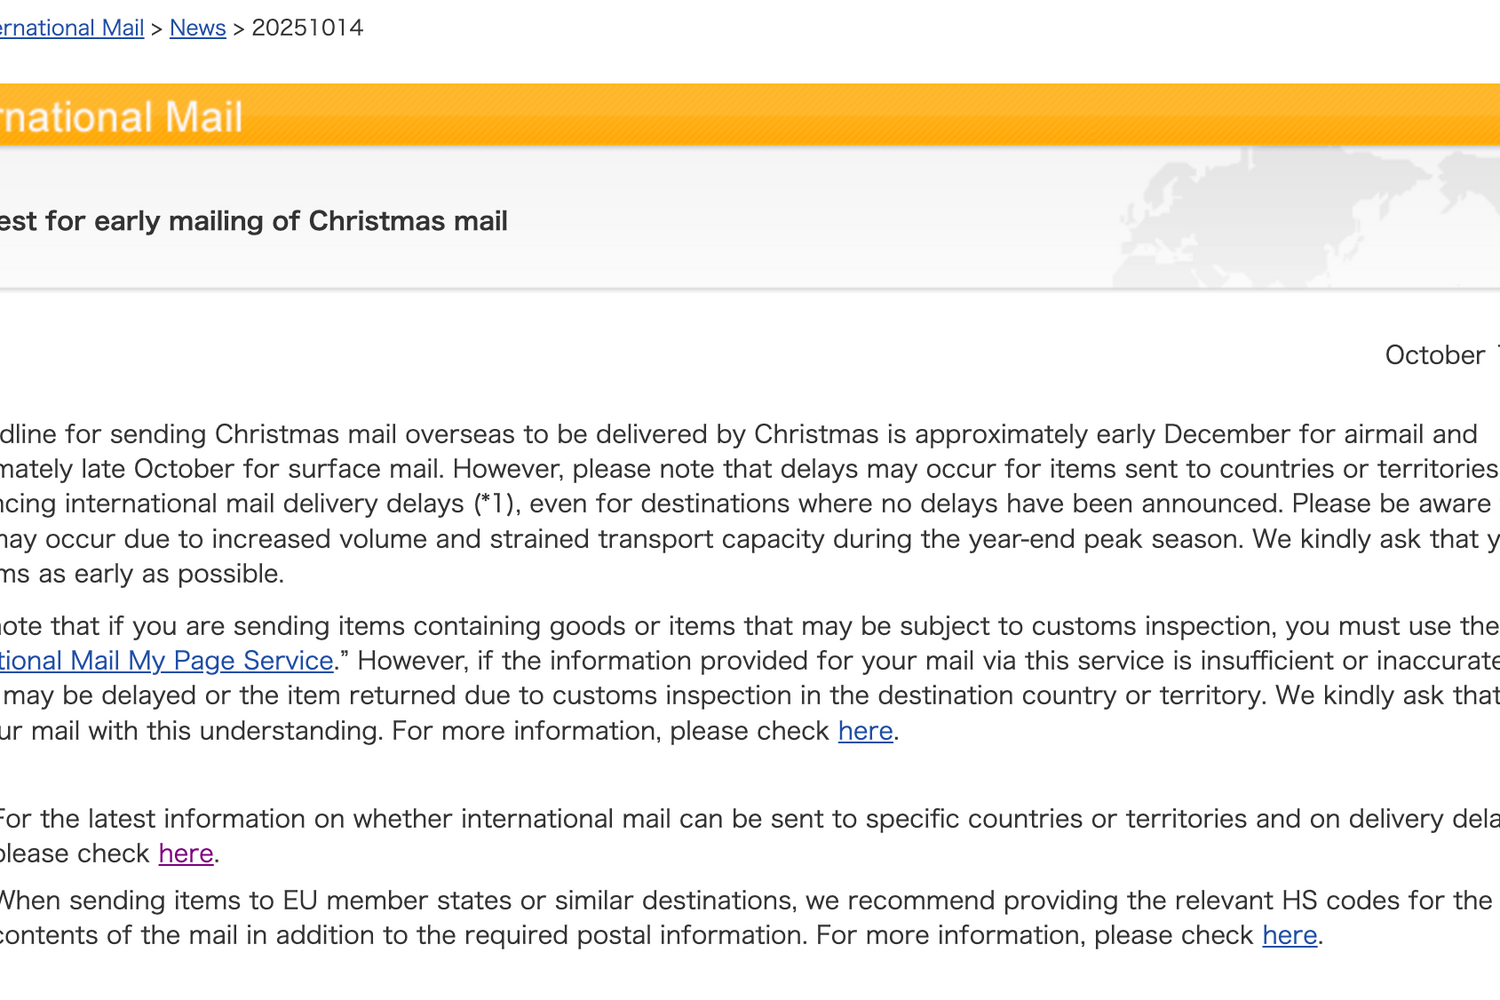
Task: Click the orange International Mail banner
Action: [700, 115]
